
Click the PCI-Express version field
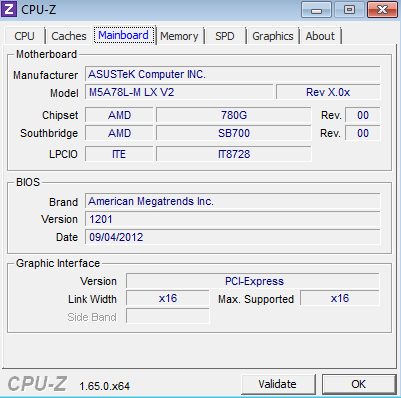(x=253, y=281)
